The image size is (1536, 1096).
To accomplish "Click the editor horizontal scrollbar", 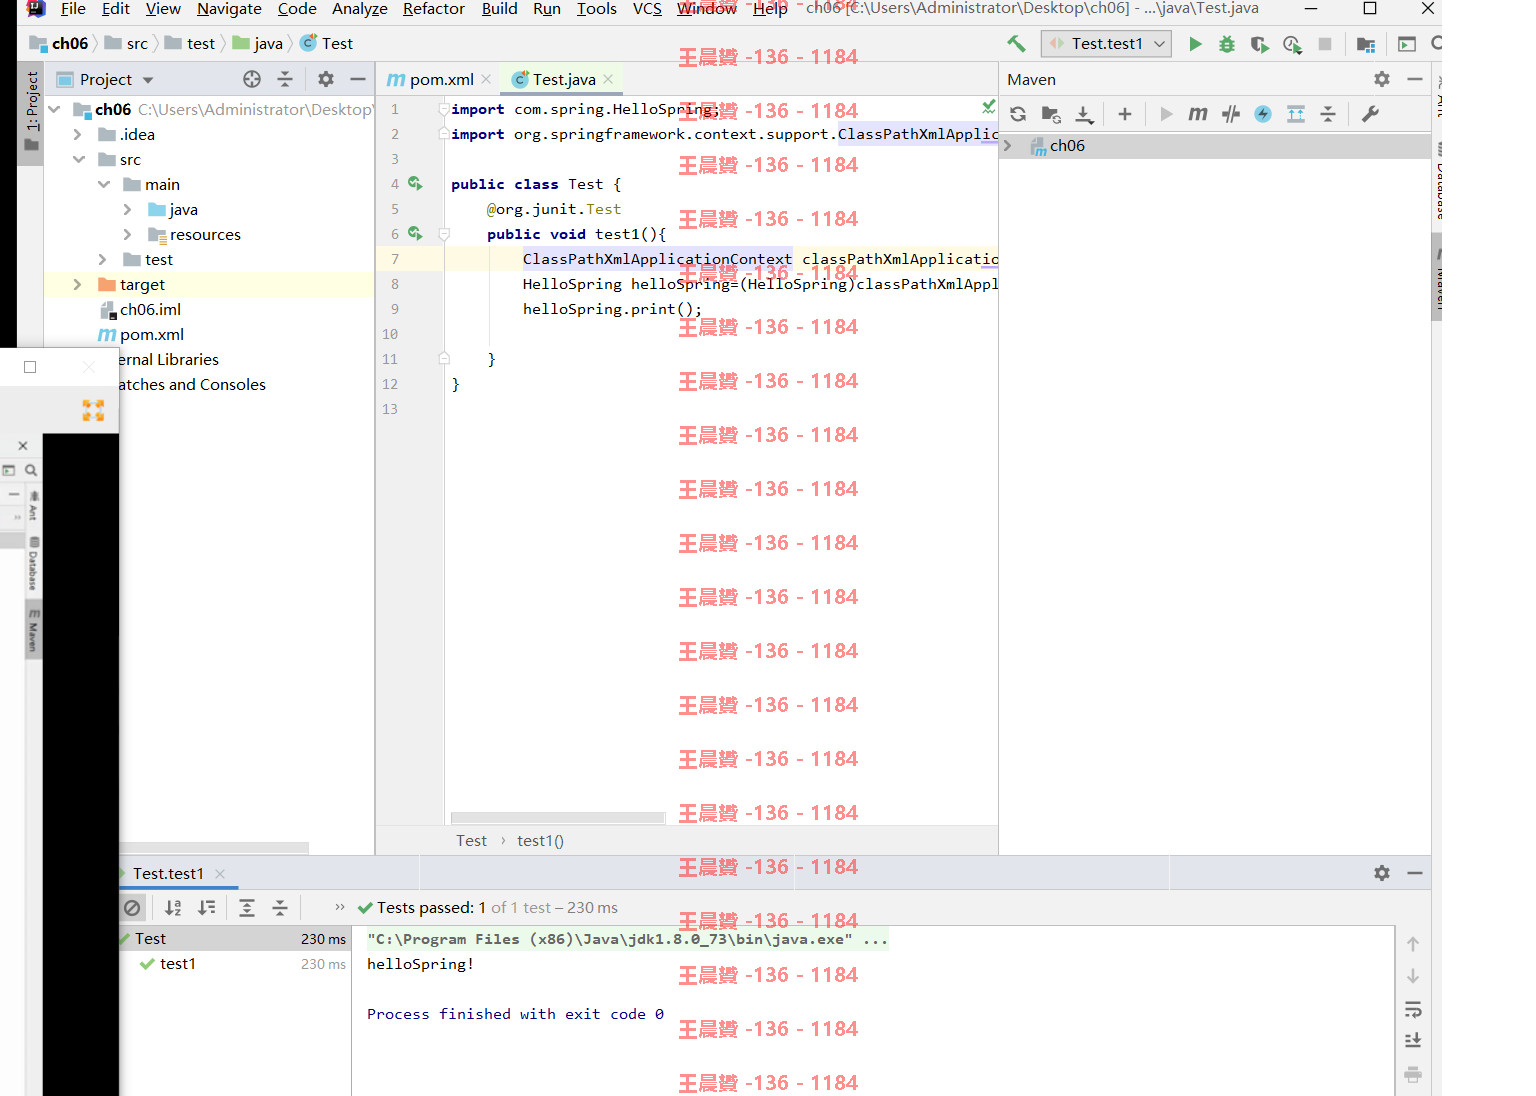I will [x=557, y=818].
